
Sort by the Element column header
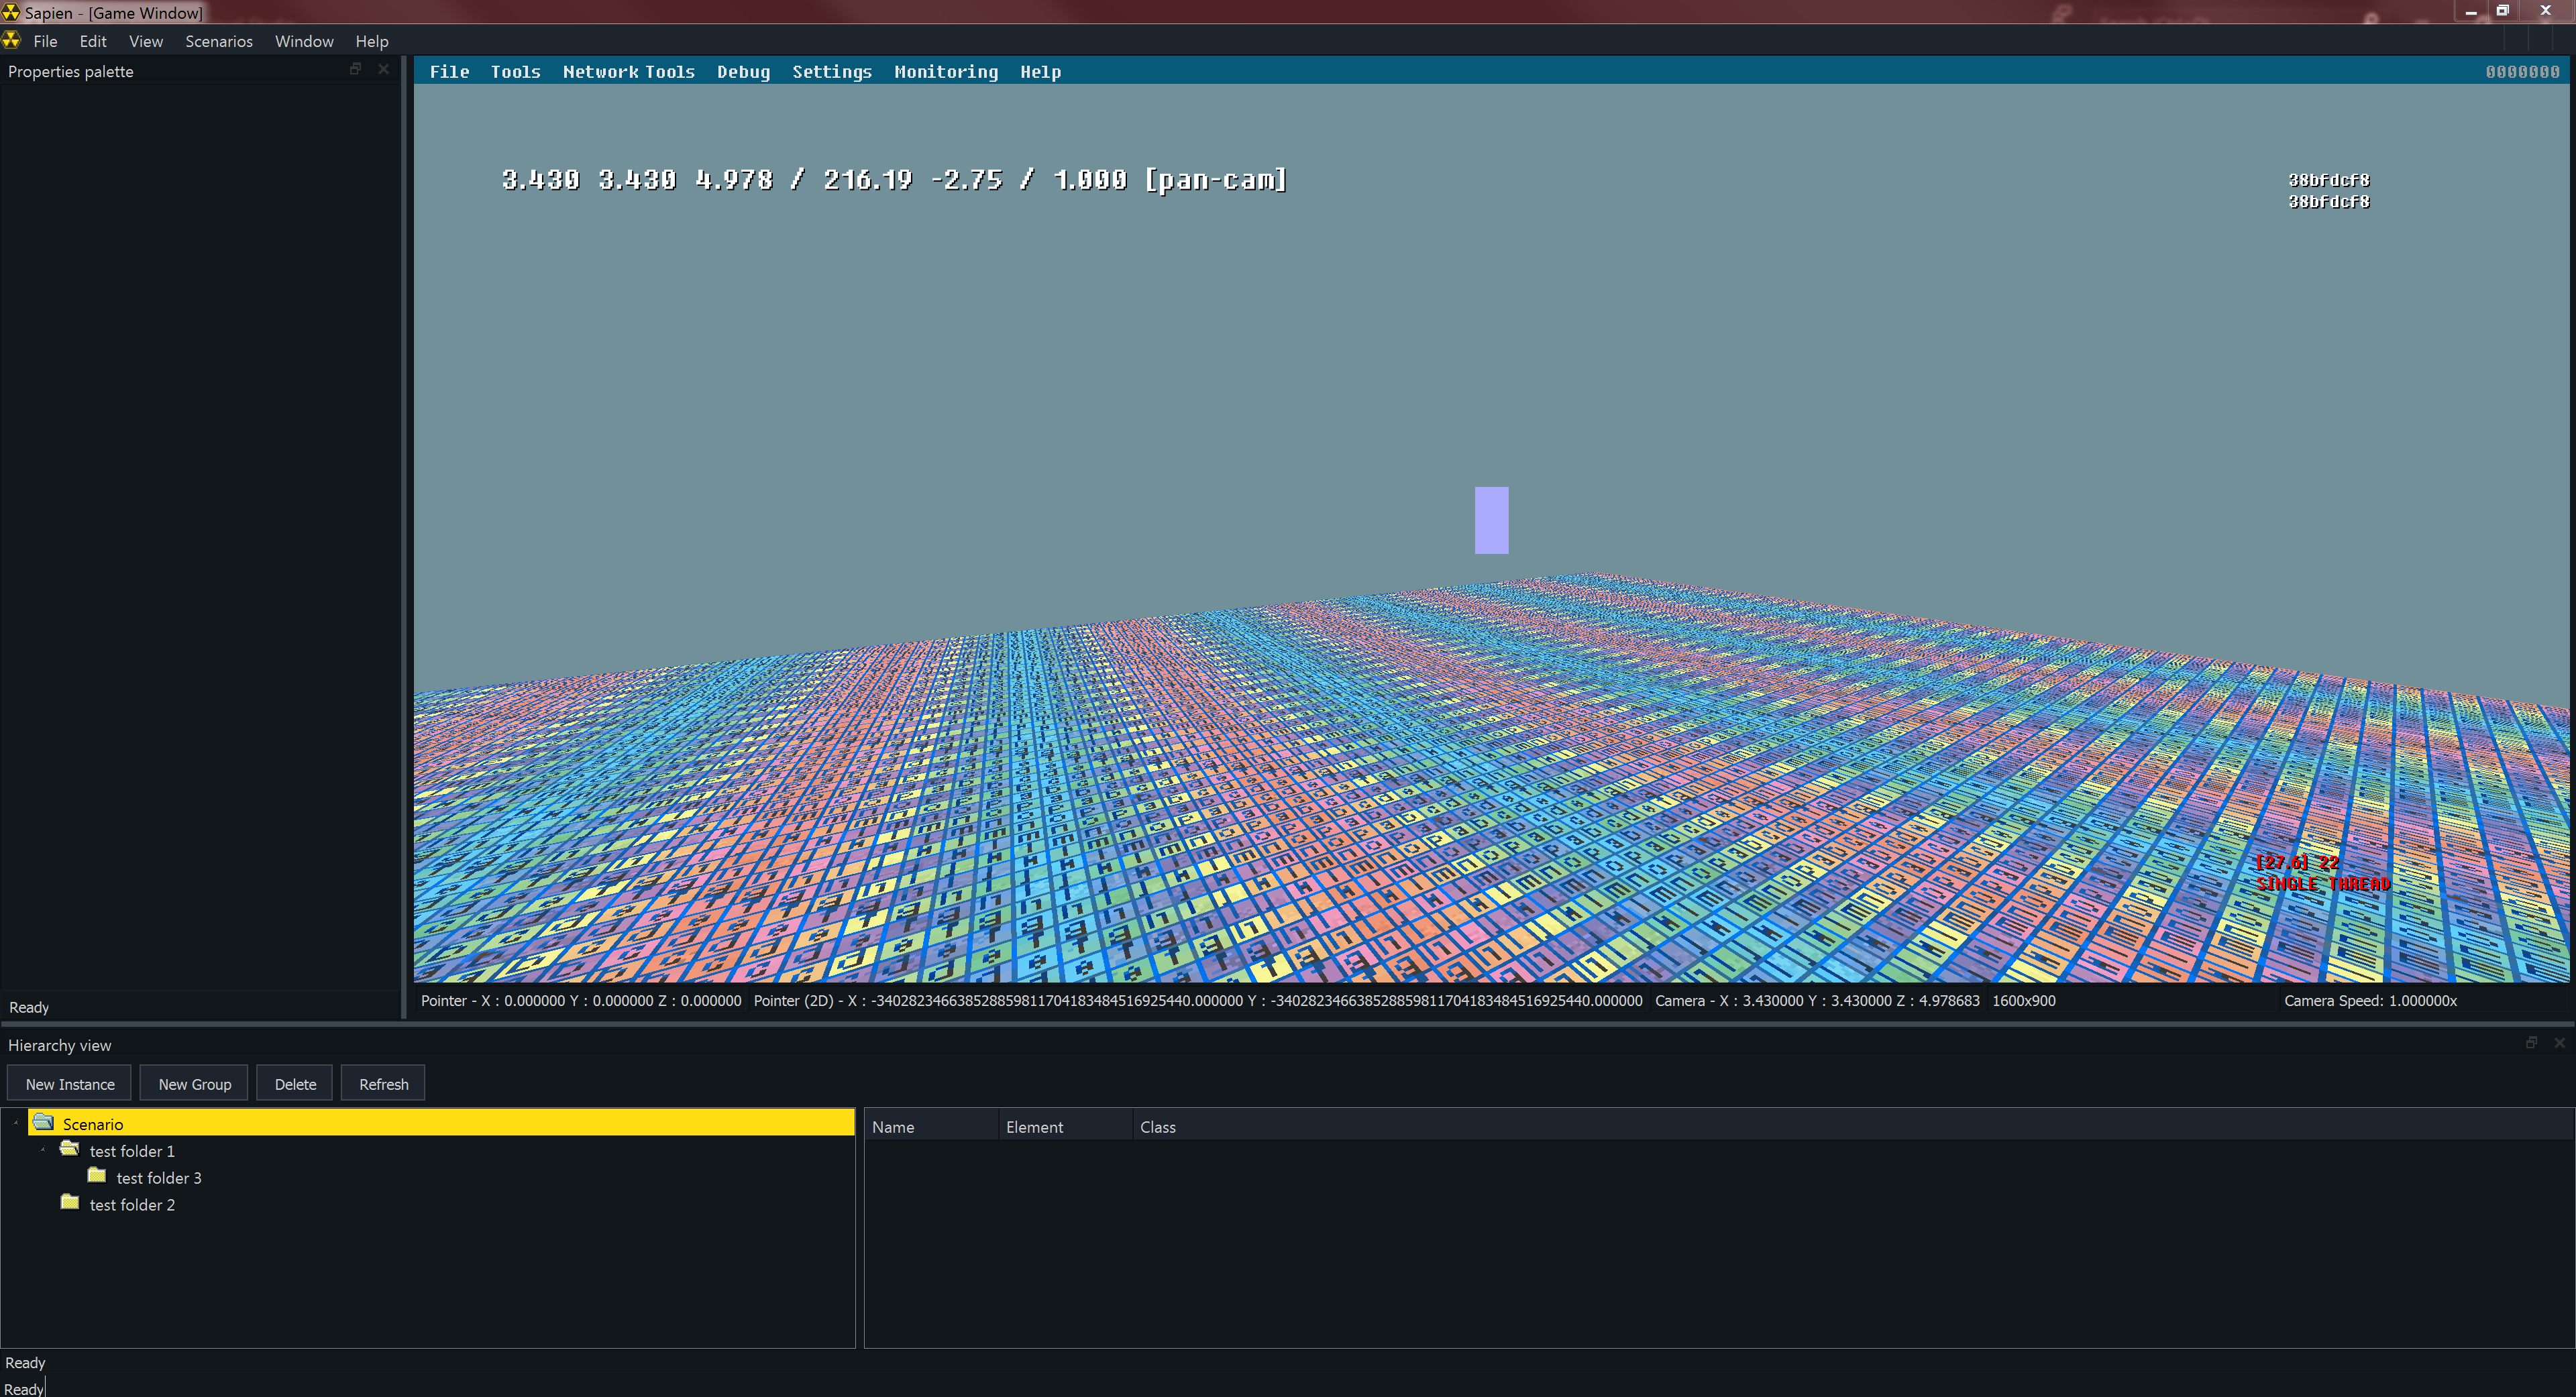click(1065, 1127)
